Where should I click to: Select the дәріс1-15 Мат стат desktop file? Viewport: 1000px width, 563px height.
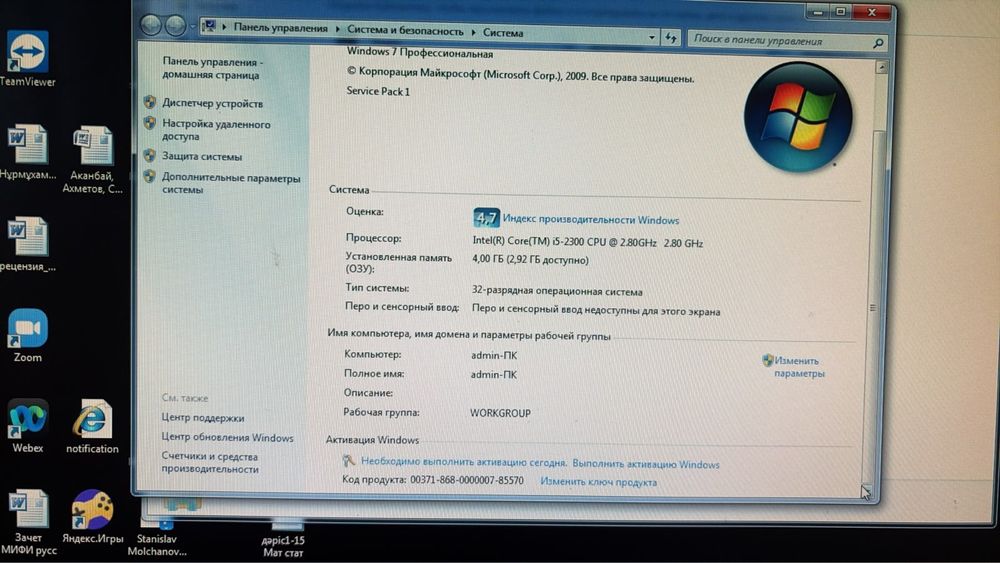click(284, 539)
